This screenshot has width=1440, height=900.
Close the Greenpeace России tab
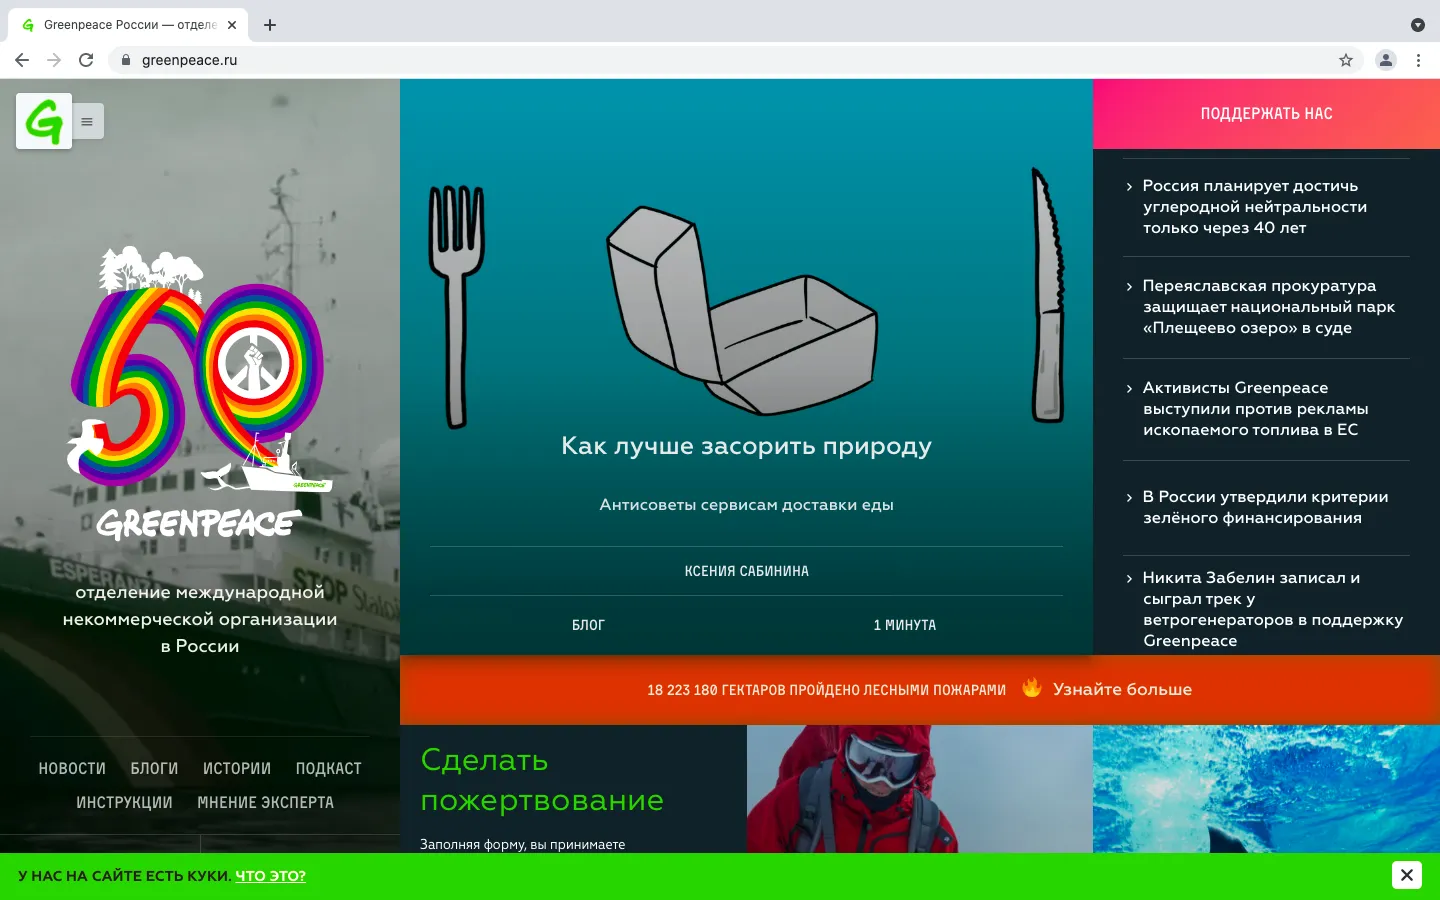click(x=232, y=25)
